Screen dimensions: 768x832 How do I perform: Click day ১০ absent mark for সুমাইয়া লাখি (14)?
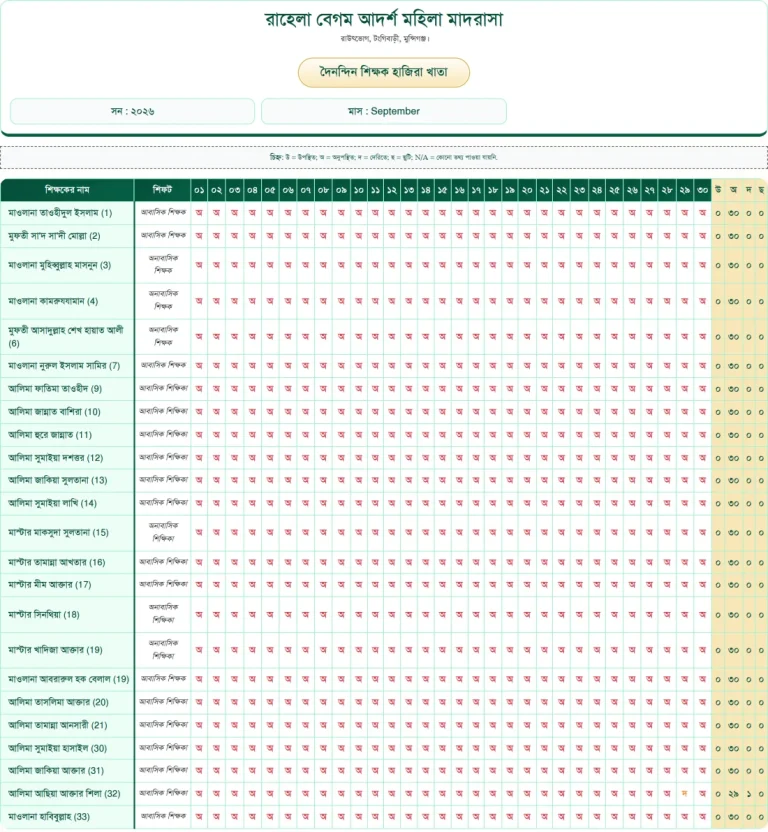[358, 502]
